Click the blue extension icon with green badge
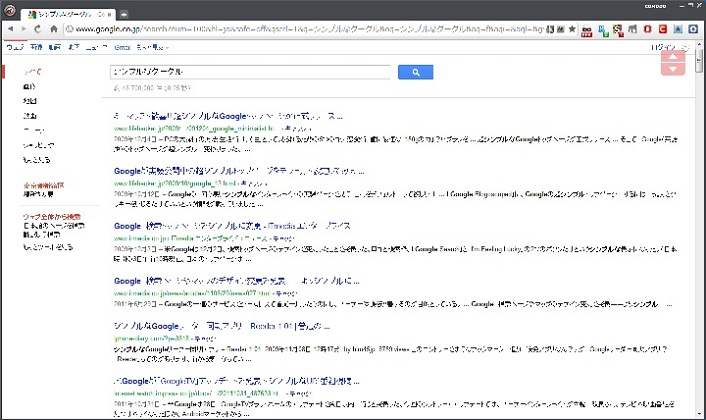 point(603,30)
